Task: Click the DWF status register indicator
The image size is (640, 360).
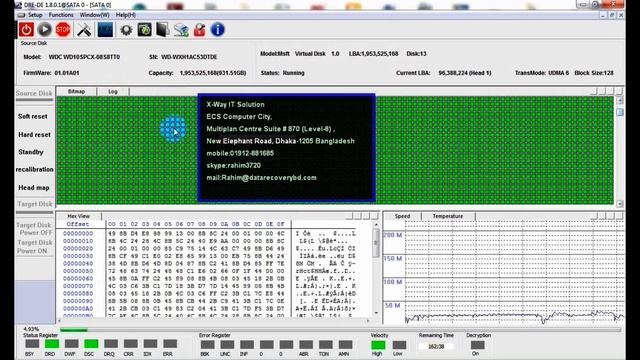Action: click(71, 344)
